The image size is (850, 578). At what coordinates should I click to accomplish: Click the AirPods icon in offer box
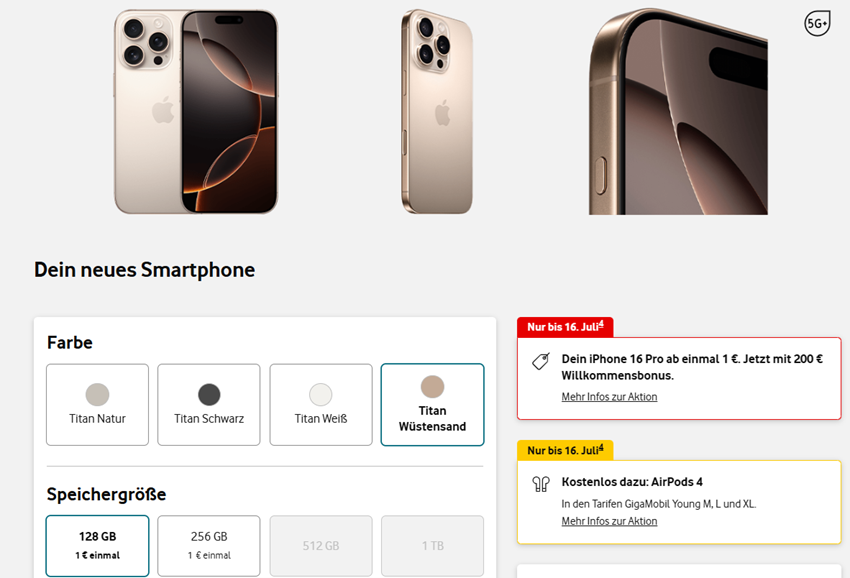coord(541,484)
